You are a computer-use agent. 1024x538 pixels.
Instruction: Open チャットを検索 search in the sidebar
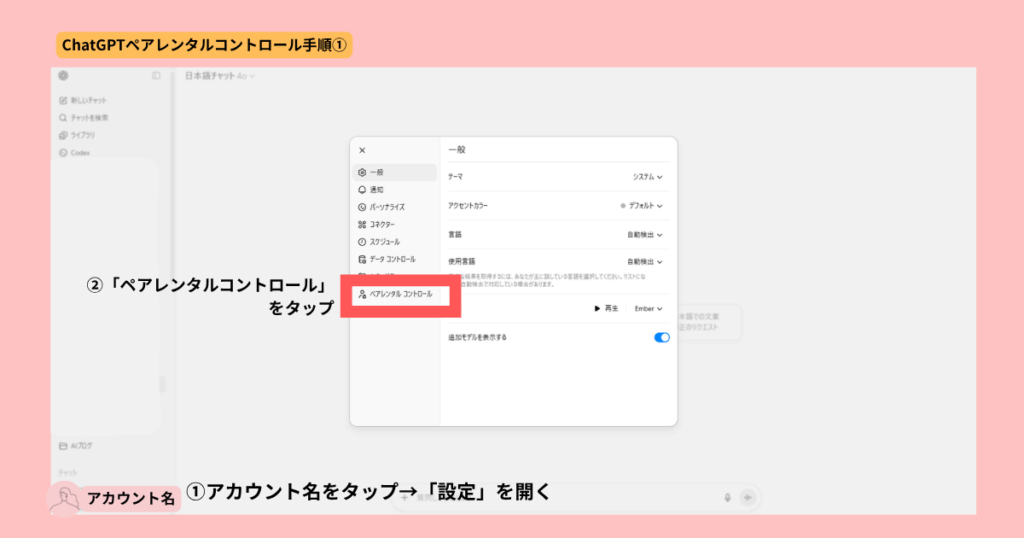84,118
